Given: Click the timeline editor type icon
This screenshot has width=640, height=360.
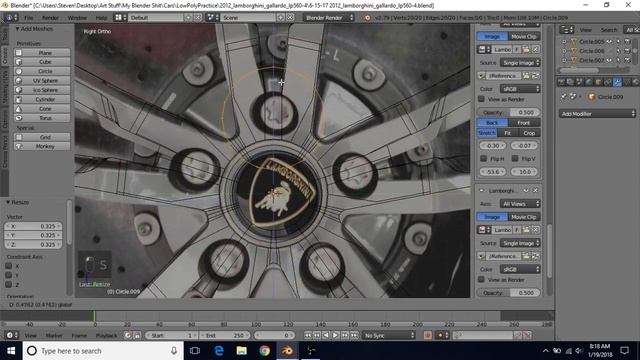Looking at the screenshot, I should 11,335.
